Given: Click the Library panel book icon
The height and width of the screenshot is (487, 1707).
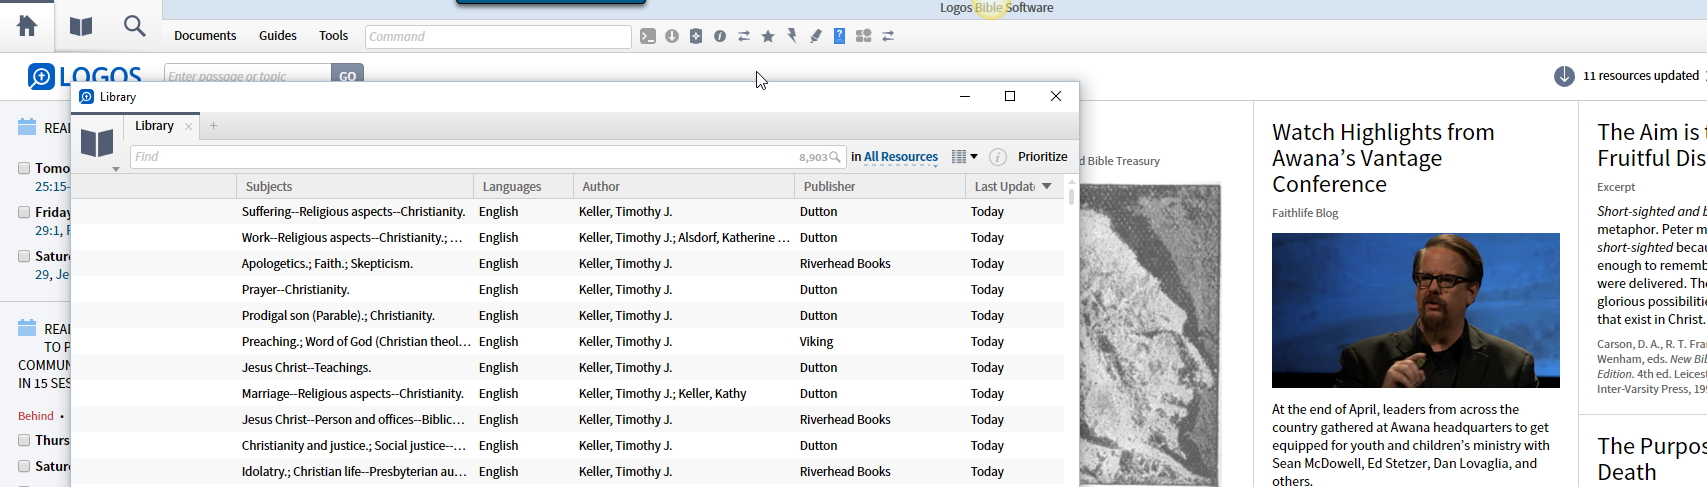Looking at the screenshot, I should tap(97, 143).
